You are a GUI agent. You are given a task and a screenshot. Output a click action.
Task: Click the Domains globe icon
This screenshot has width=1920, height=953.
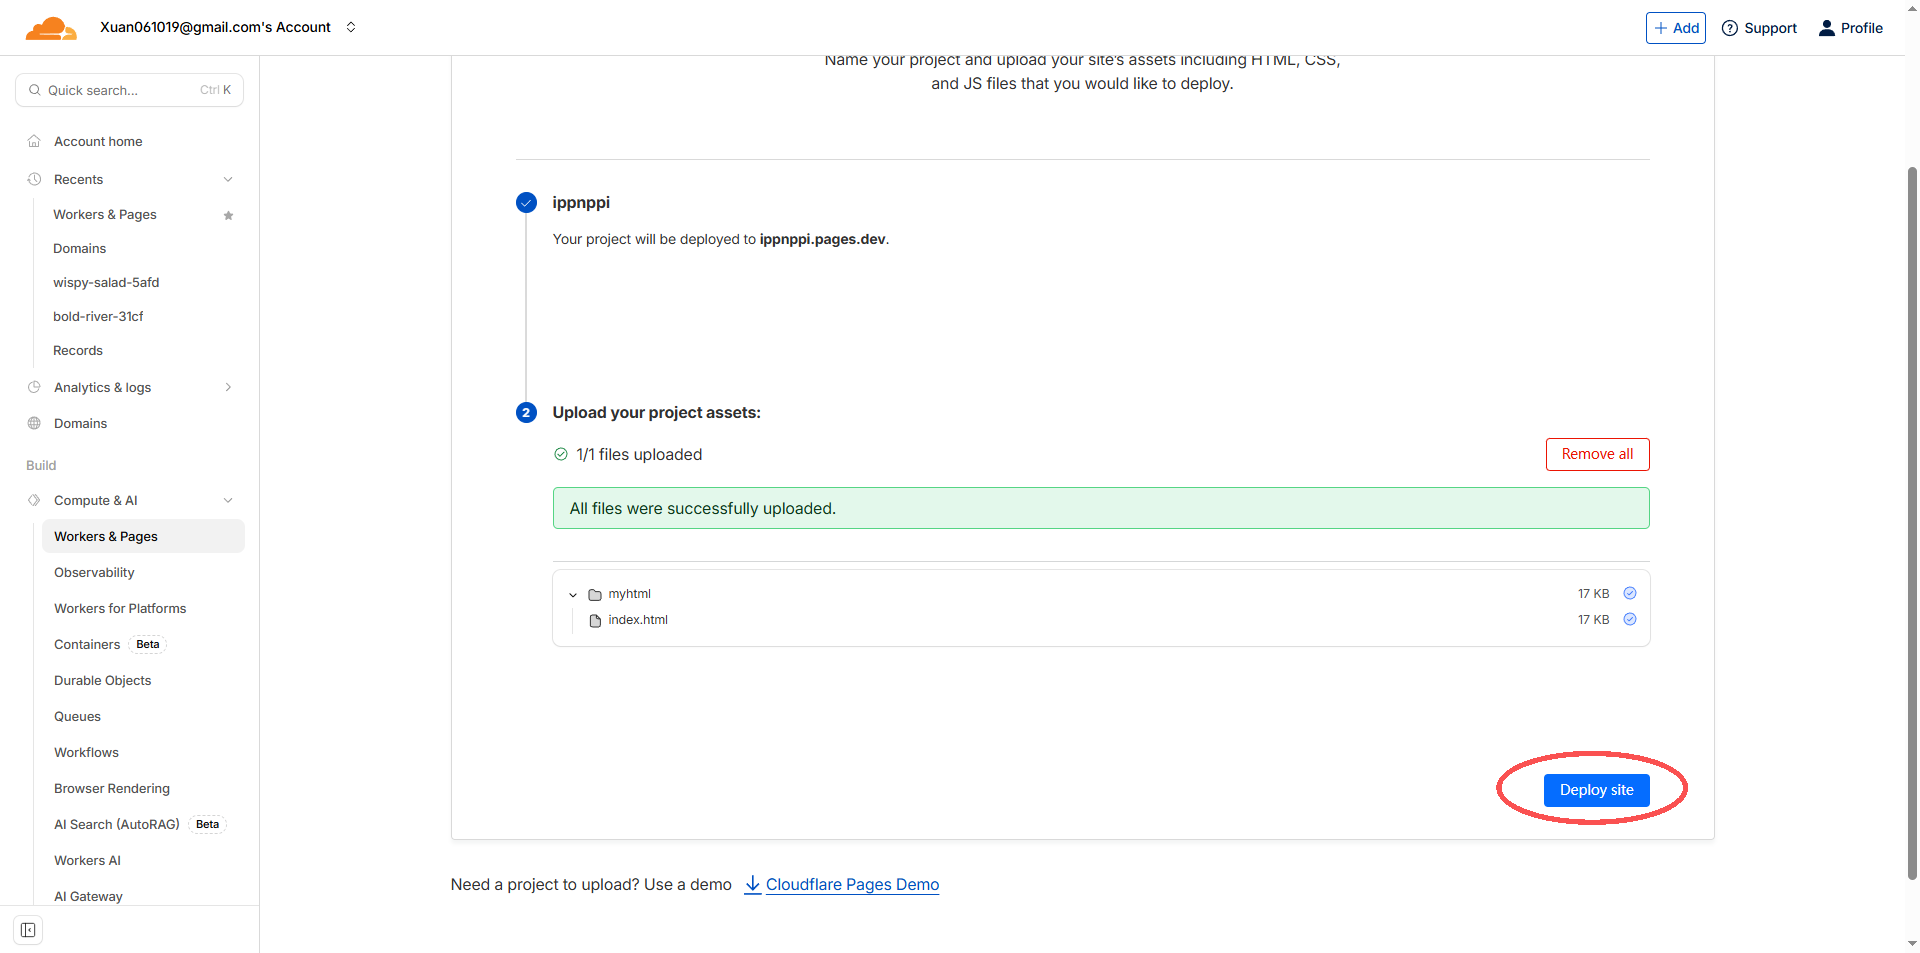pyautogui.click(x=34, y=423)
